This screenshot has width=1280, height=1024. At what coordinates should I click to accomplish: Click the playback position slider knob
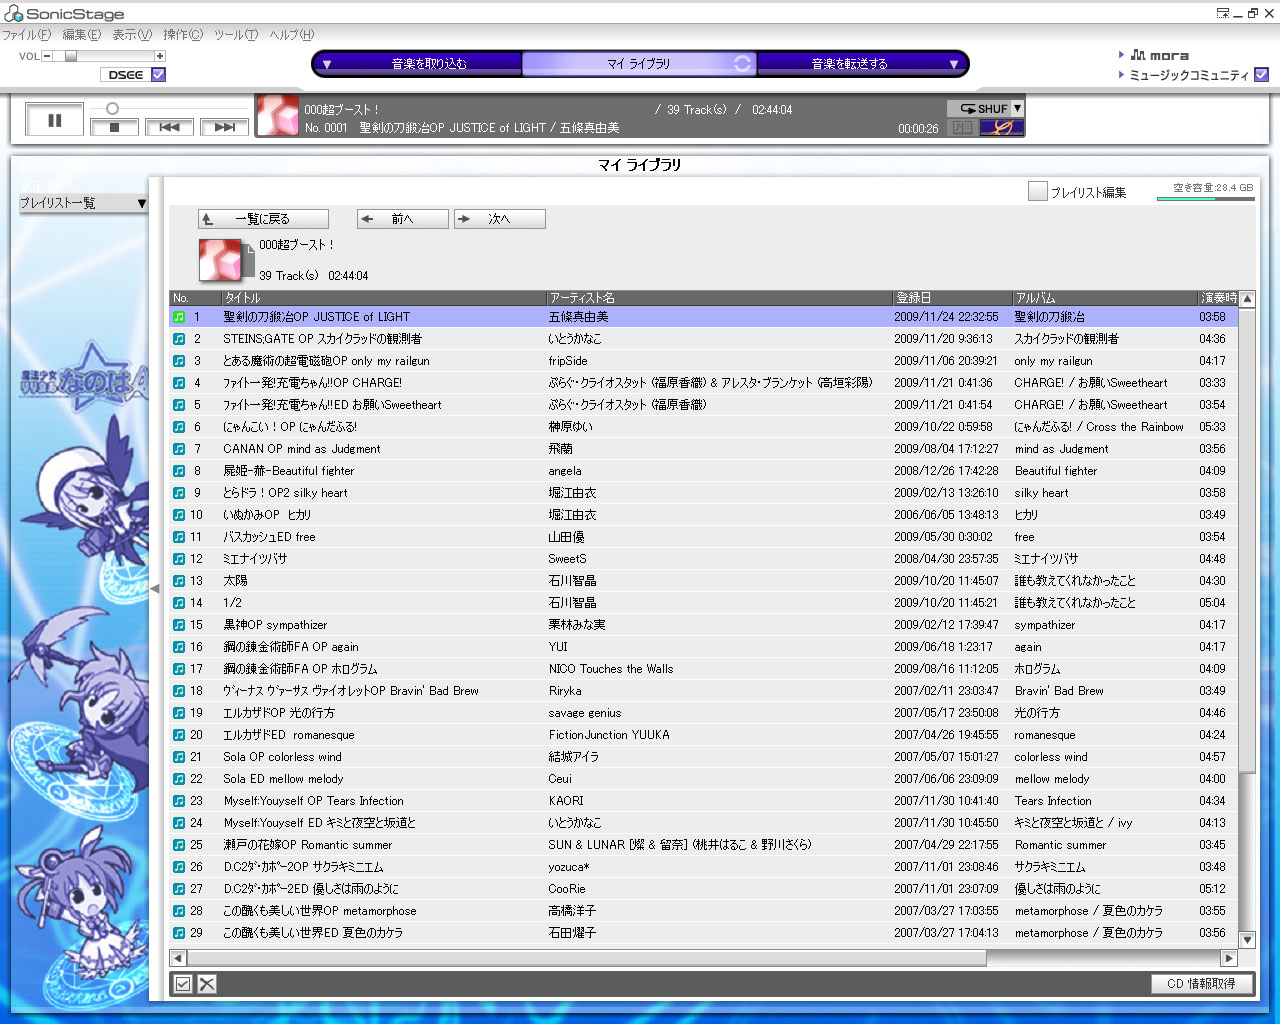[x=112, y=108]
